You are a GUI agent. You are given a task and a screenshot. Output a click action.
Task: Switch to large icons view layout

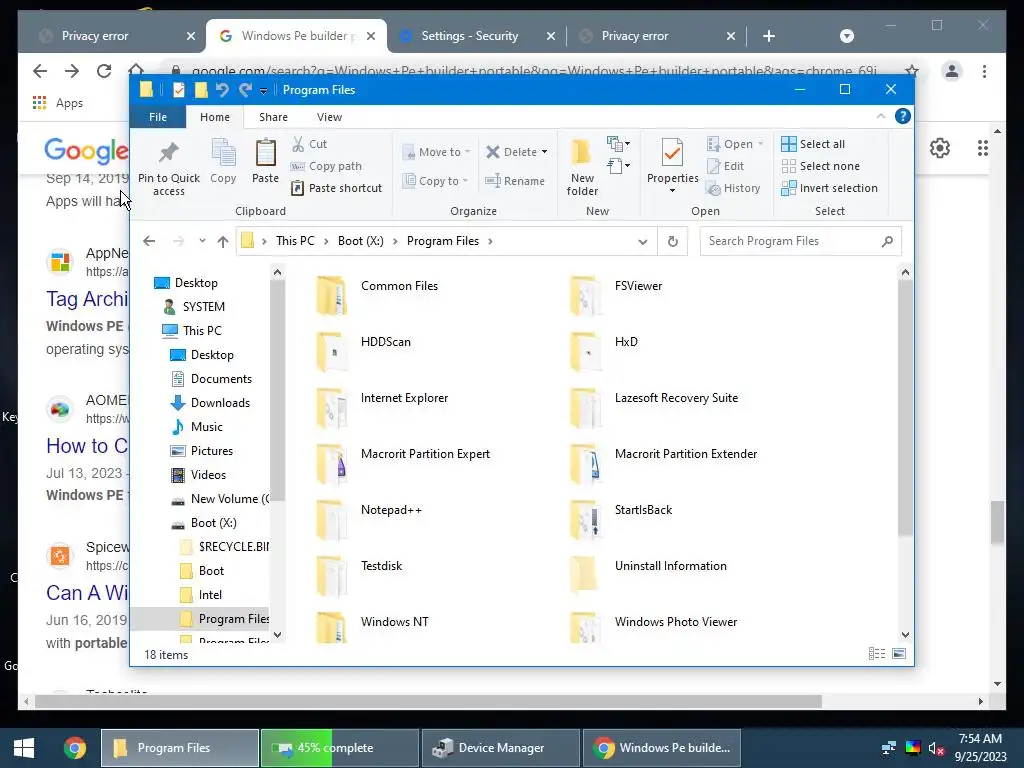(899, 654)
